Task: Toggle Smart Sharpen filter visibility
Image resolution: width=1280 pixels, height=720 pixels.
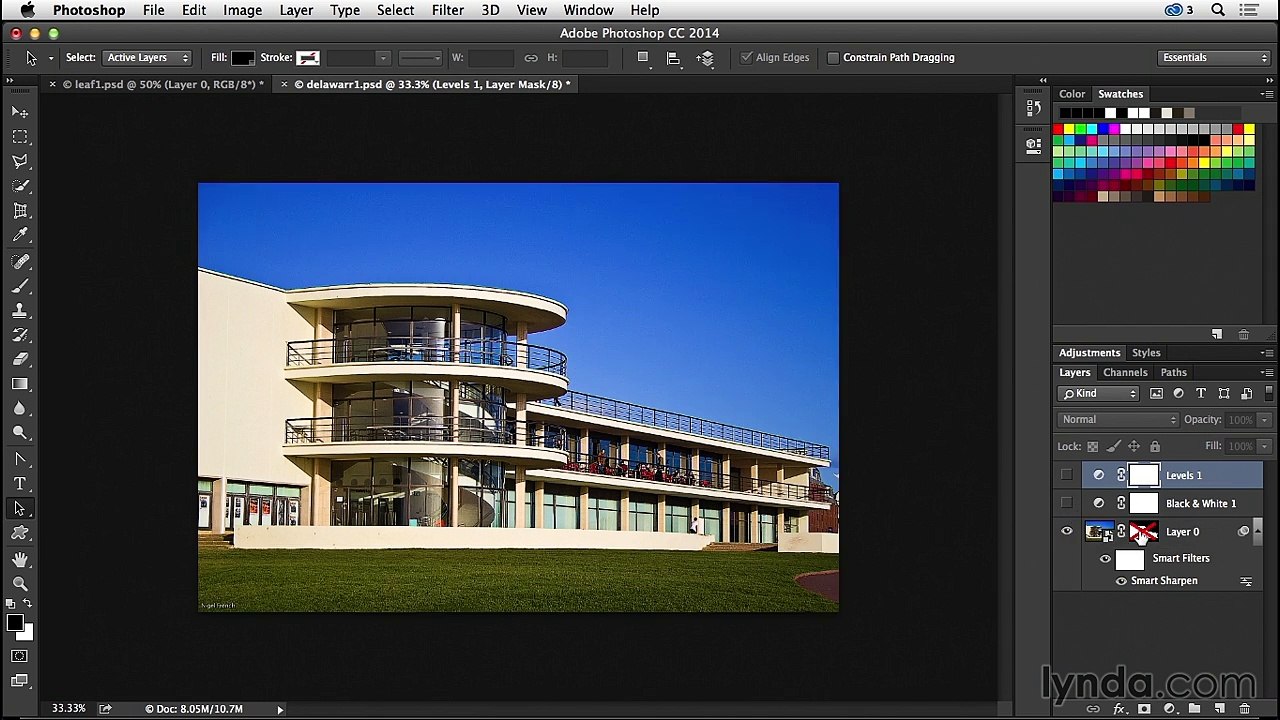Action: coord(1121,581)
